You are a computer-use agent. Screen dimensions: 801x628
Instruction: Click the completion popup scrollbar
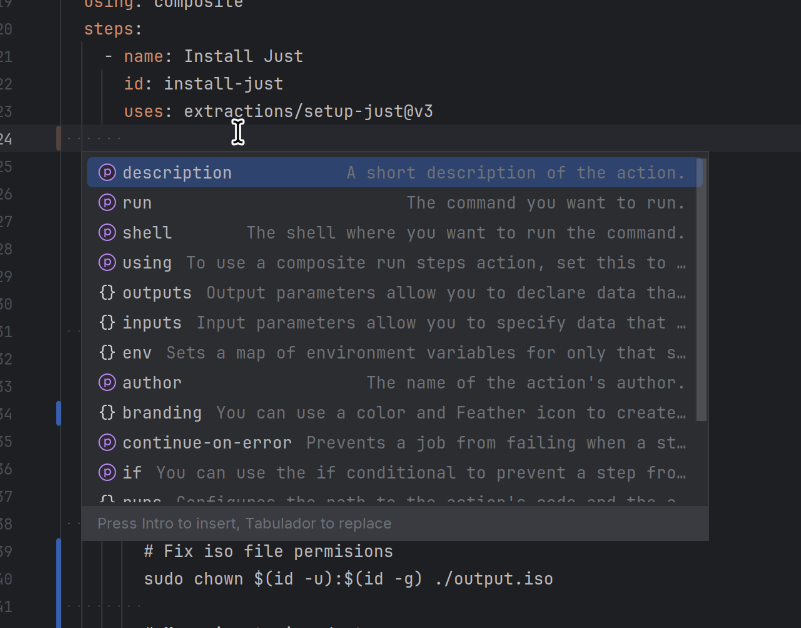[x=701, y=290]
